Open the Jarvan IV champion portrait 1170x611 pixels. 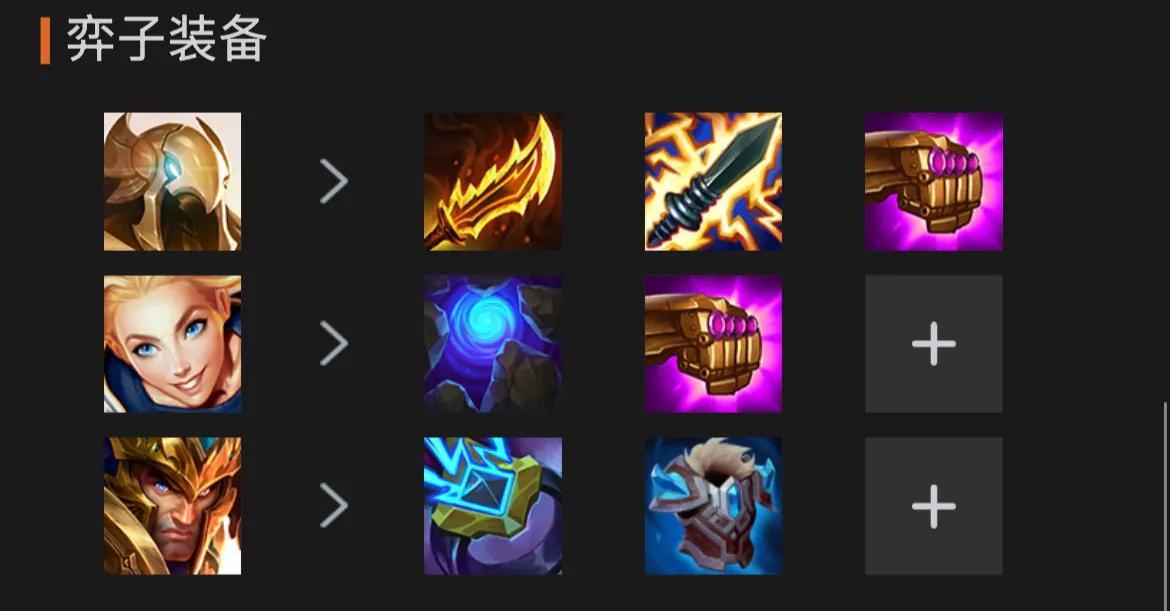[172, 506]
